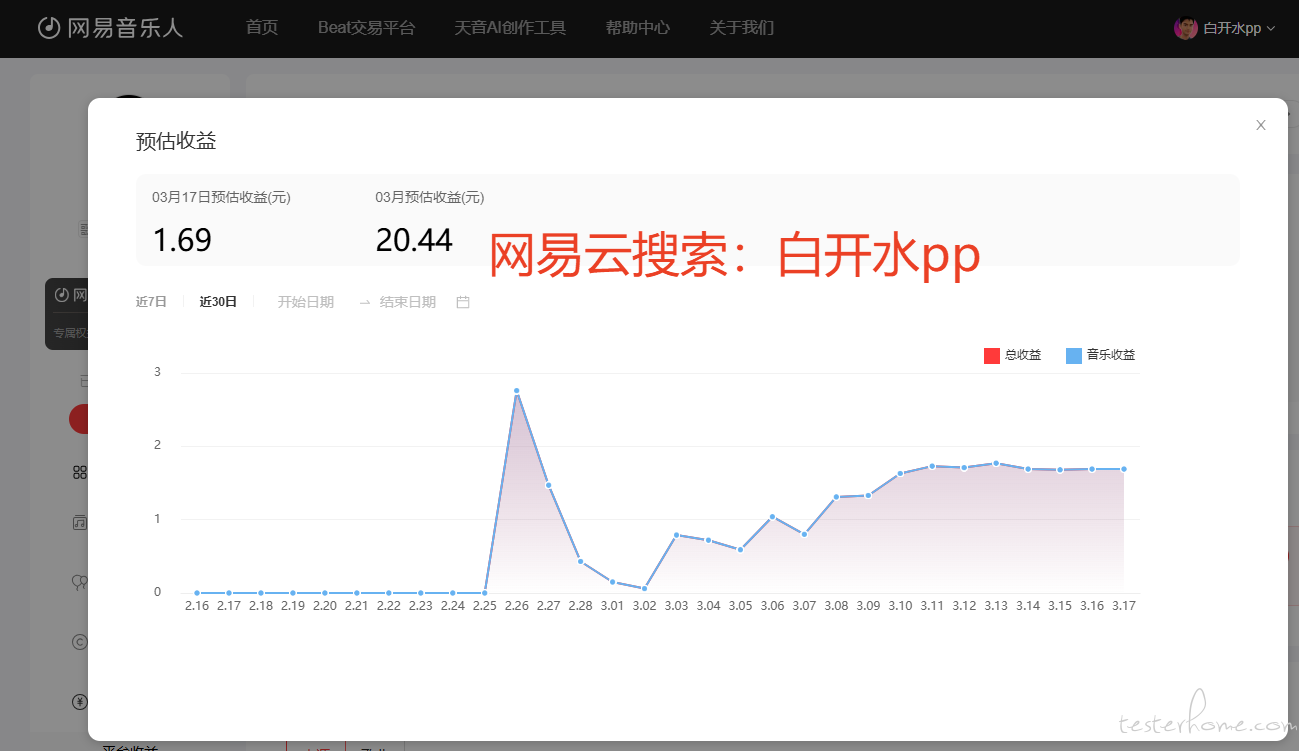The width and height of the screenshot is (1299, 751).
Task: Click the 2.27 data point on chart
Action: click(548, 485)
